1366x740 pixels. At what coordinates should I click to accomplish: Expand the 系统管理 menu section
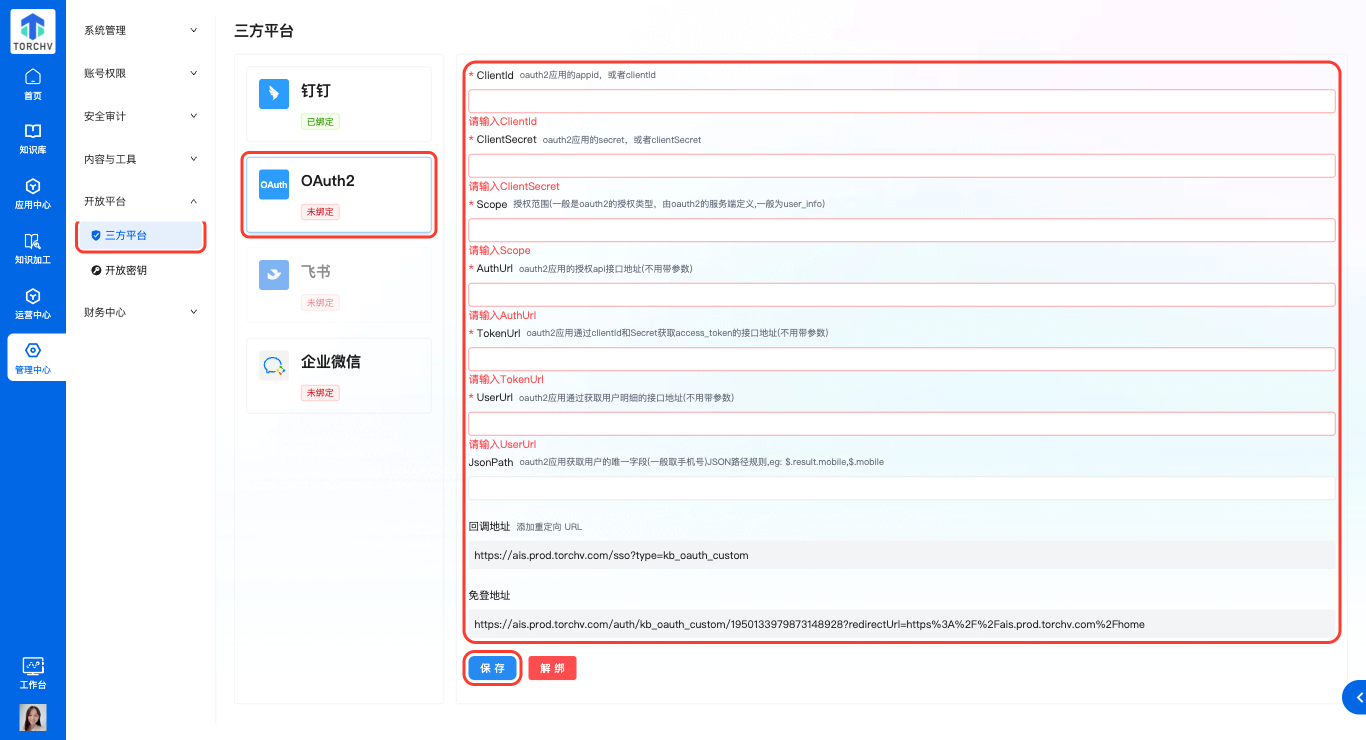[140, 30]
